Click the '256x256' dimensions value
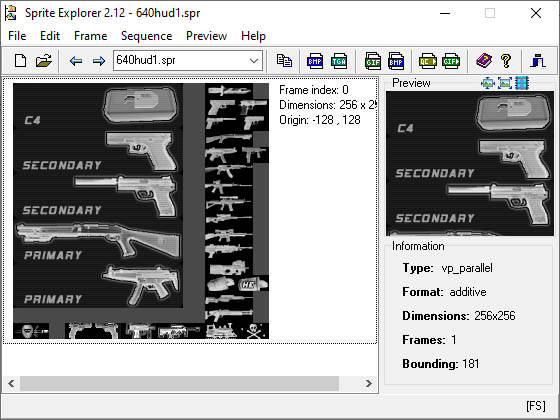560x420 pixels. point(495,316)
